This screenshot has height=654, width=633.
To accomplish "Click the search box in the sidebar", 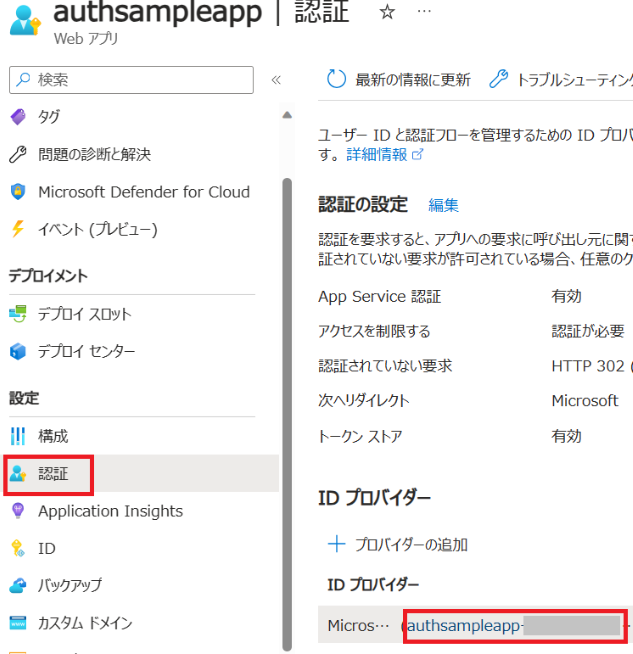I will pos(131,80).
